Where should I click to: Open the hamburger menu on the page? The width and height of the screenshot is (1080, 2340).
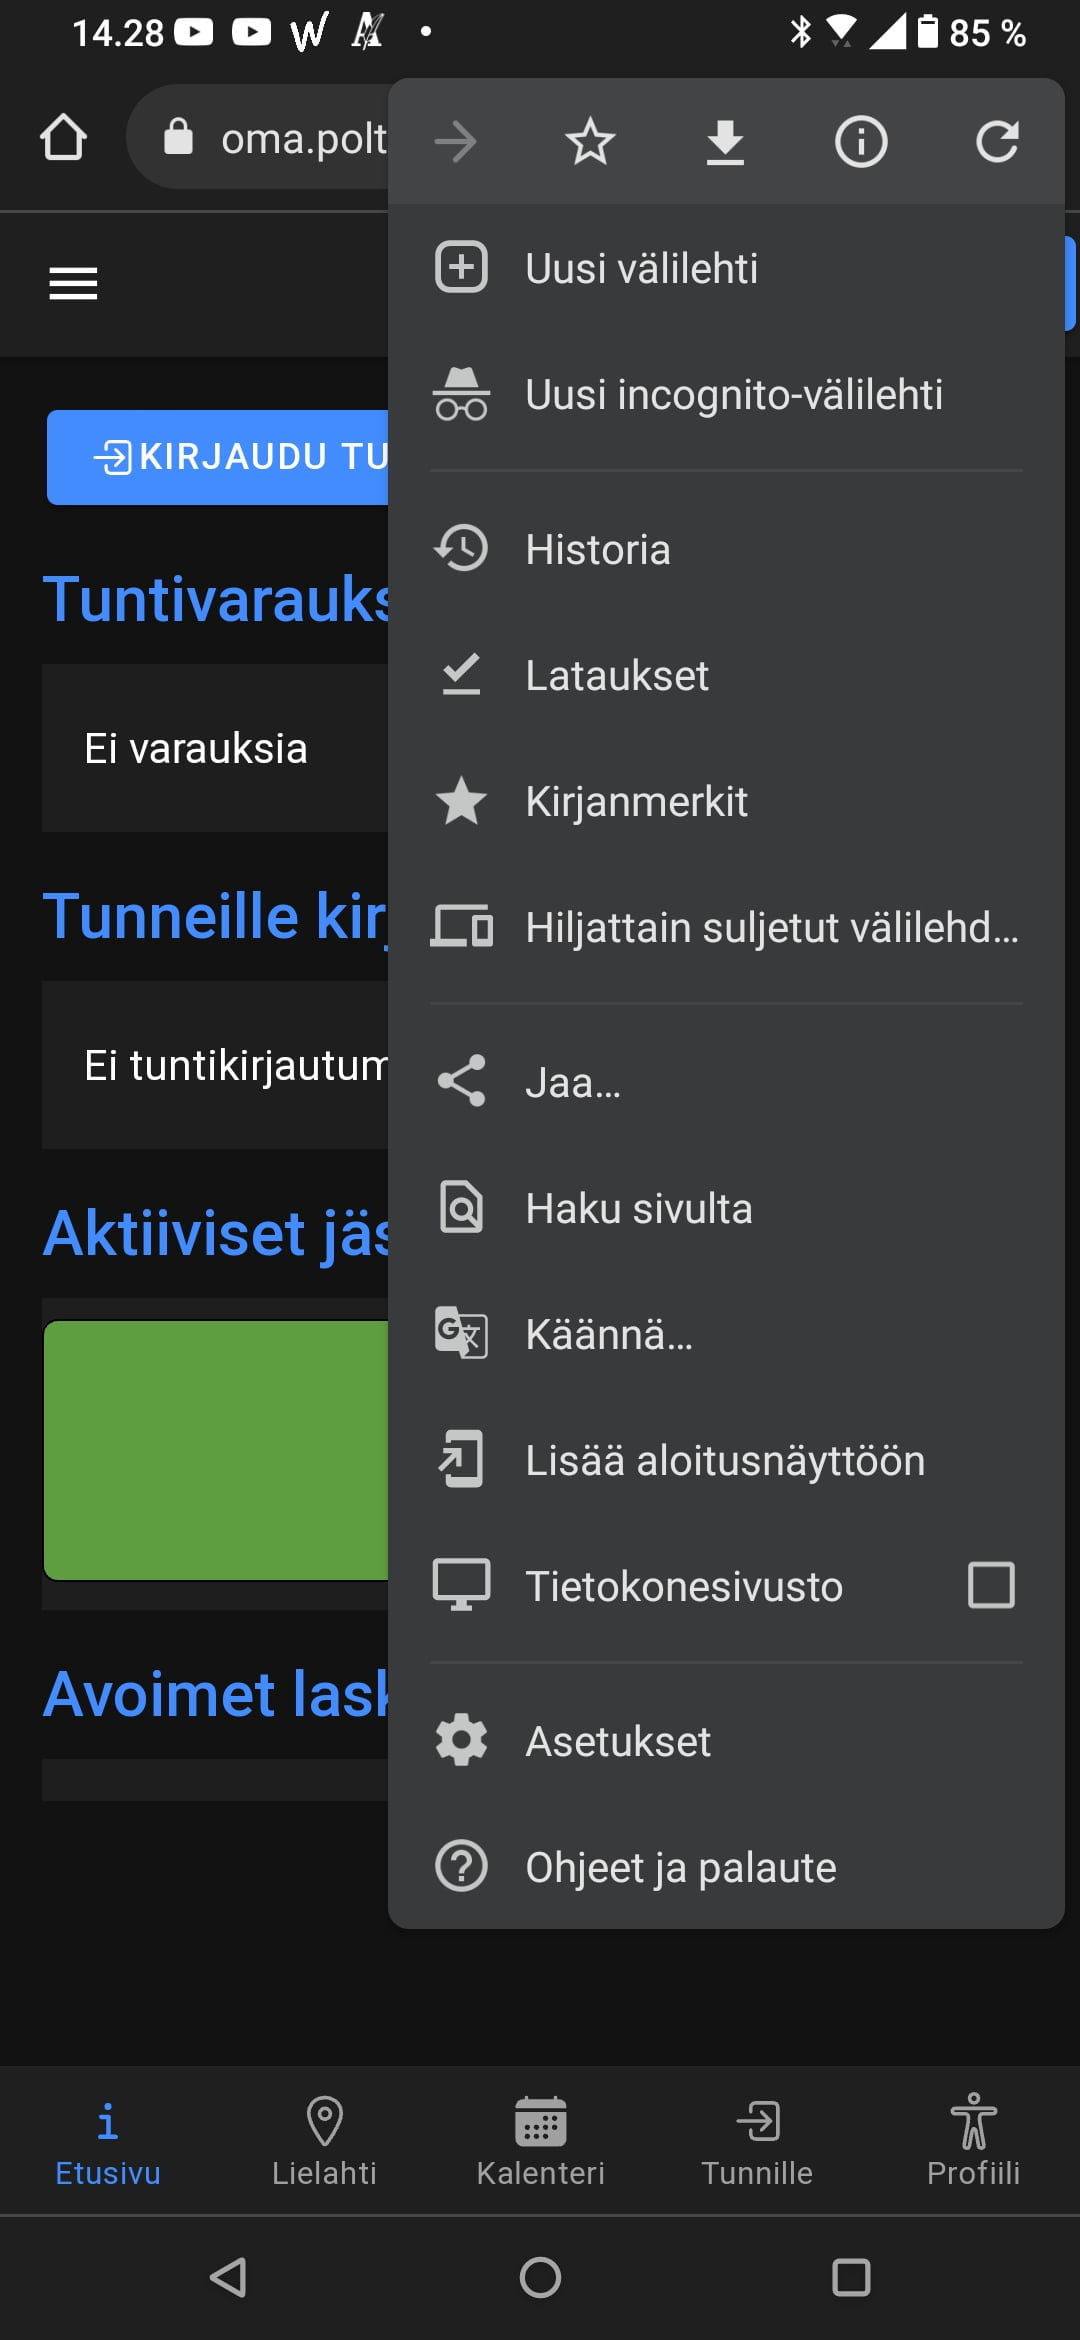(x=73, y=283)
